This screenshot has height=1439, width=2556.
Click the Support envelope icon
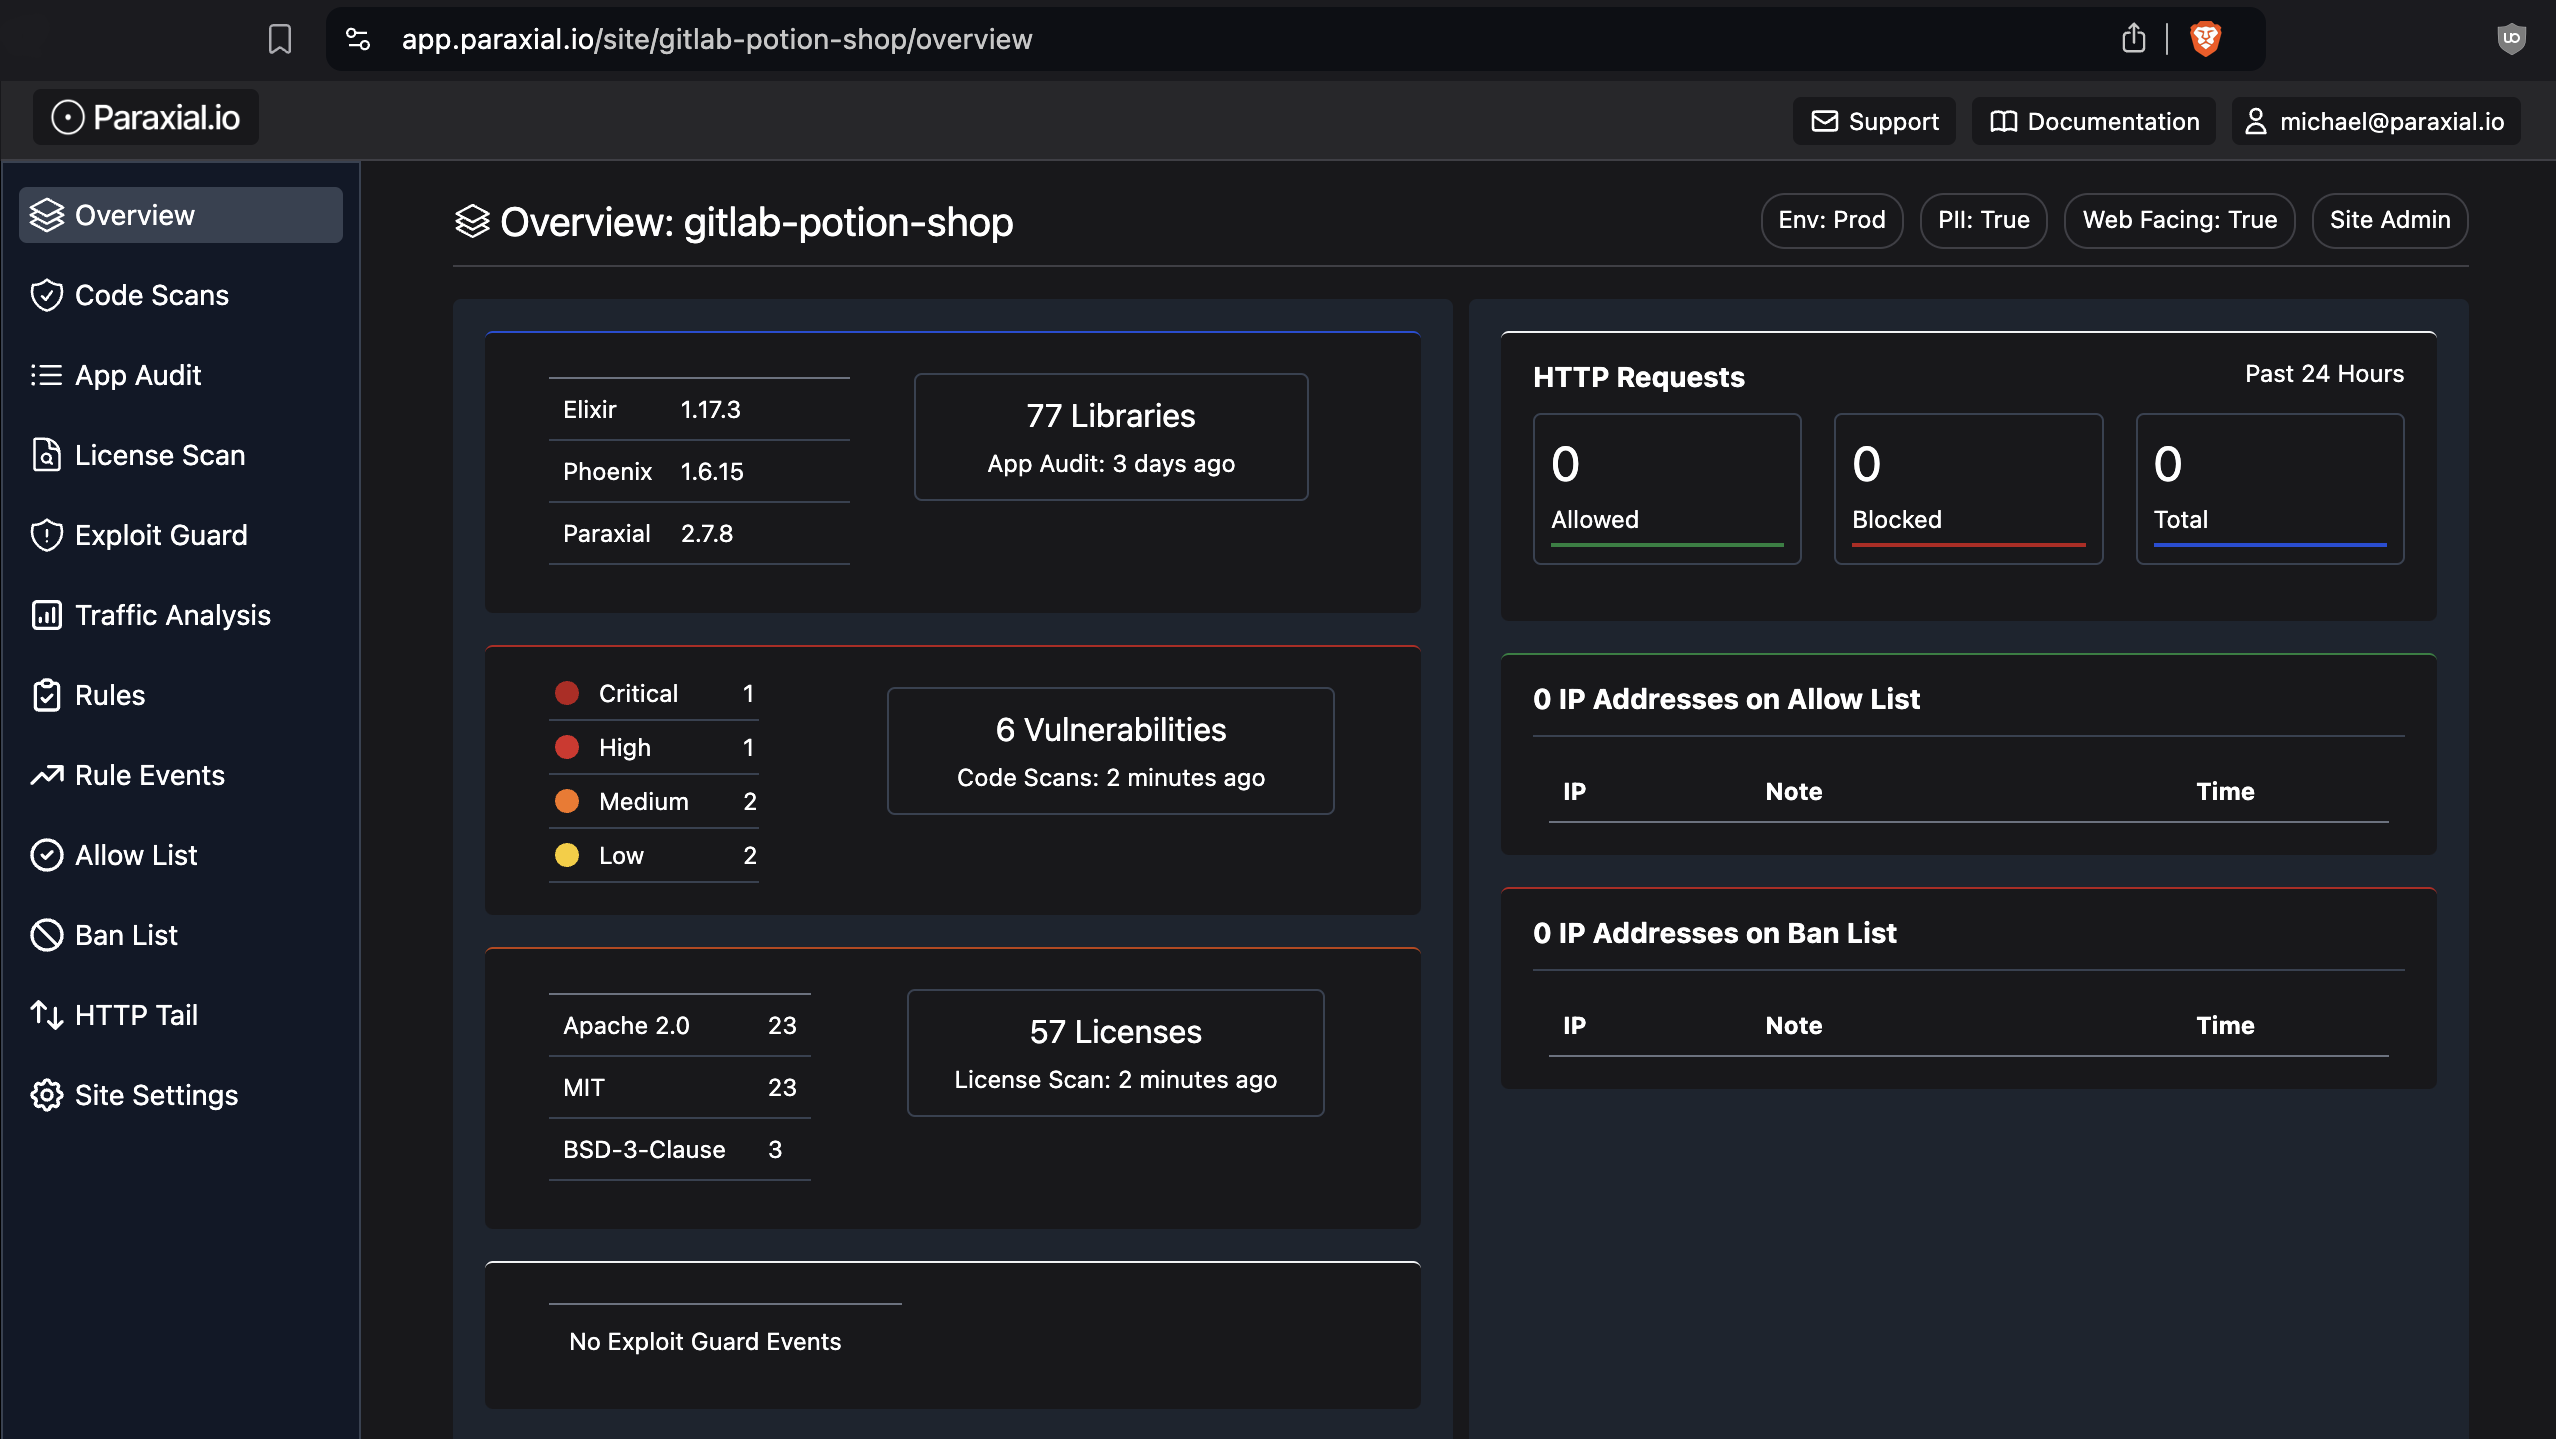pyautogui.click(x=1825, y=121)
